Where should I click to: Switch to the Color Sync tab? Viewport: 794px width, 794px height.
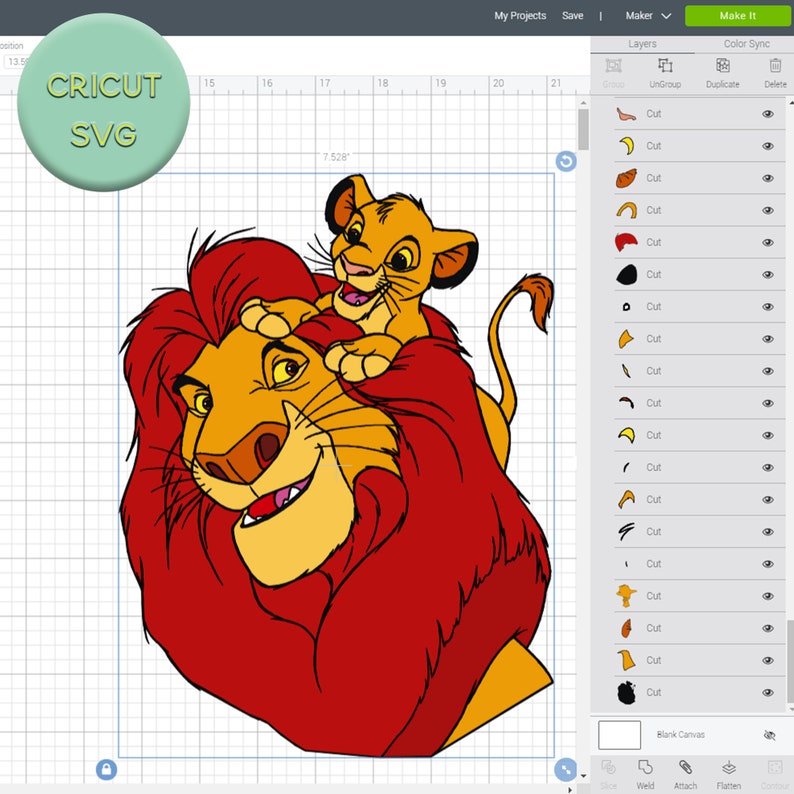point(746,44)
